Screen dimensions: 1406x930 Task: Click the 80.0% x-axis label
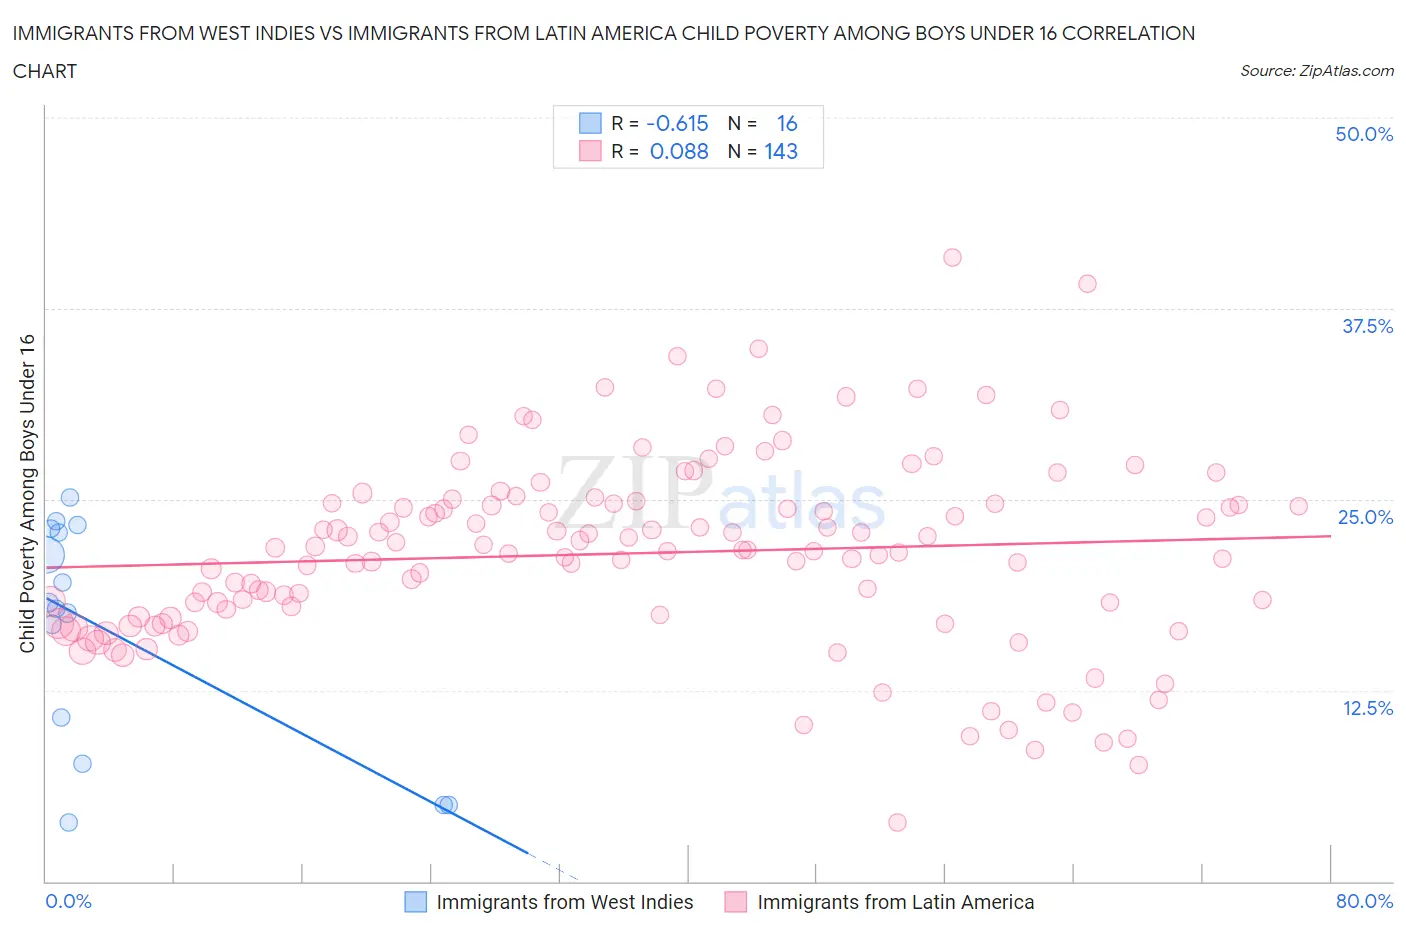(1363, 901)
